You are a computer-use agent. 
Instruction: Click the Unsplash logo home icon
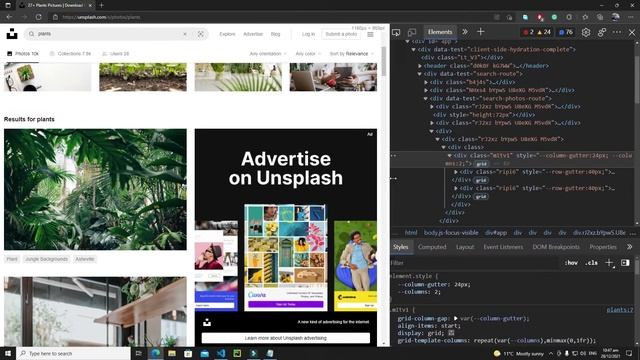point(12,34)
